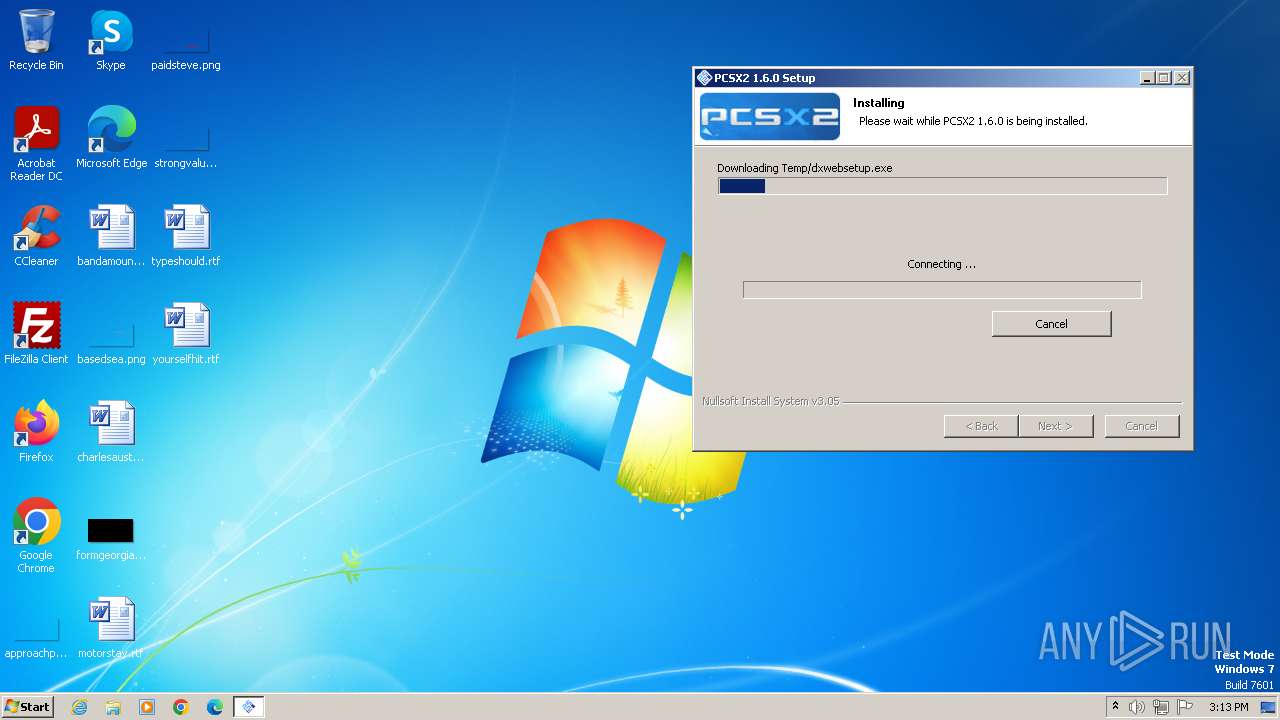The height and width of the screenshot is (720, 1280).
Task: Click the 'Downloading Temp/dxwebsetup.exe' text
Action: pyautogui.click(x=805, y=168)
